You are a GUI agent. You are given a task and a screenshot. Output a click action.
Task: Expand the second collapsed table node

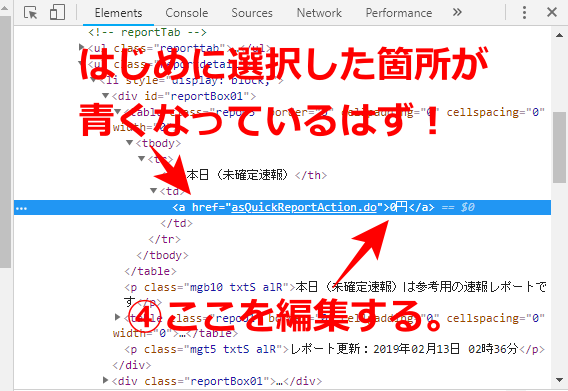click(x=117, y=317)
